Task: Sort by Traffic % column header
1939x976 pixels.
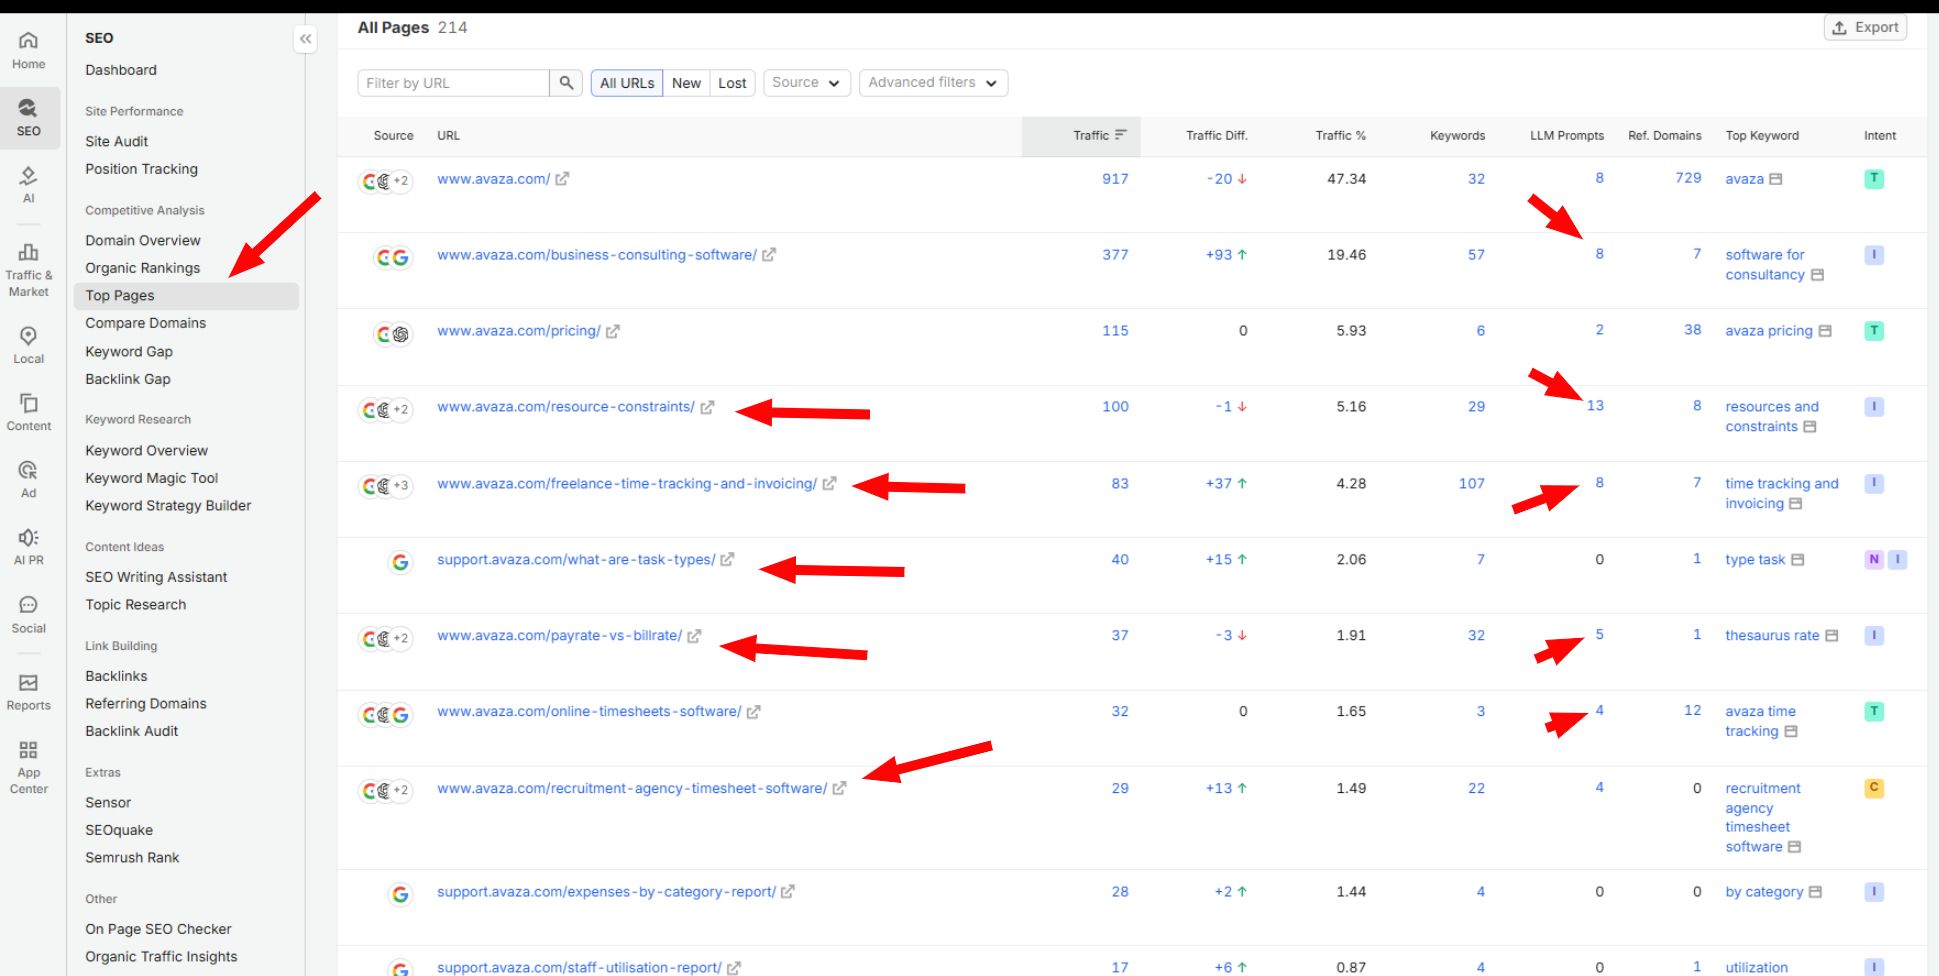Action: (x=1340, y=136)
